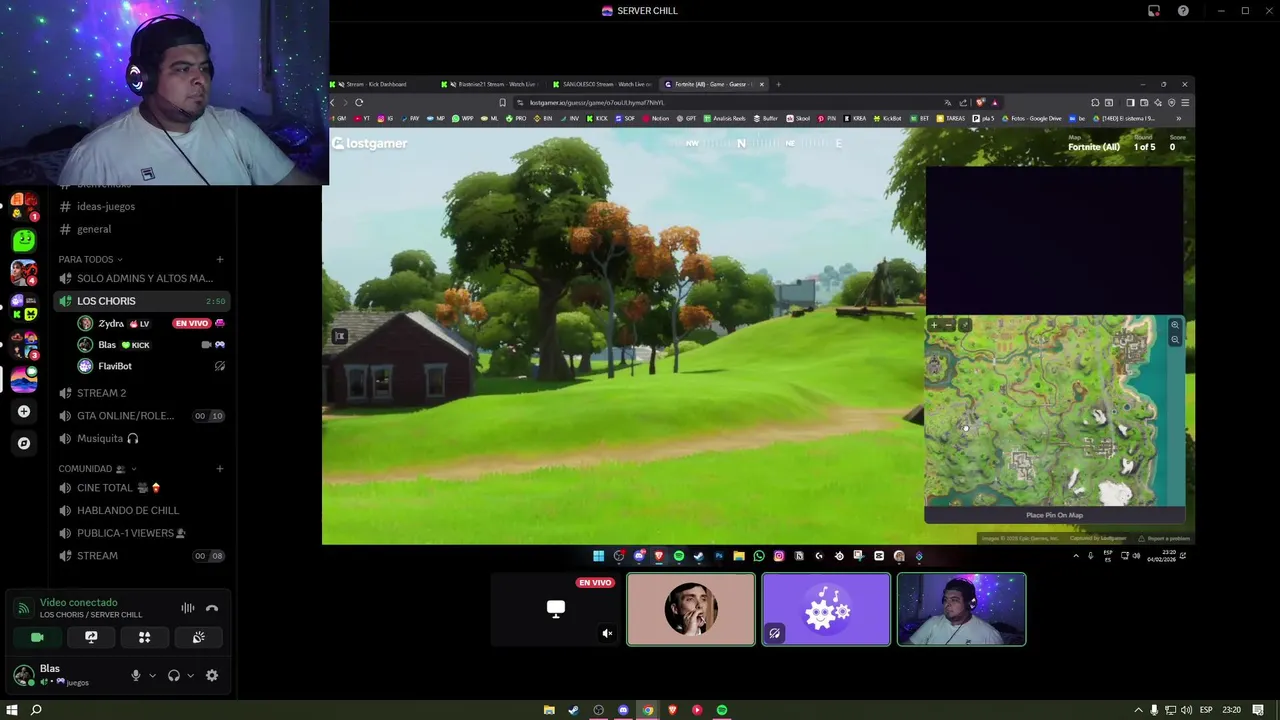Open activities launcher in voice panel
This screenshot has height=720, width=1280.
pyautogui.click(x=145, y=637)
